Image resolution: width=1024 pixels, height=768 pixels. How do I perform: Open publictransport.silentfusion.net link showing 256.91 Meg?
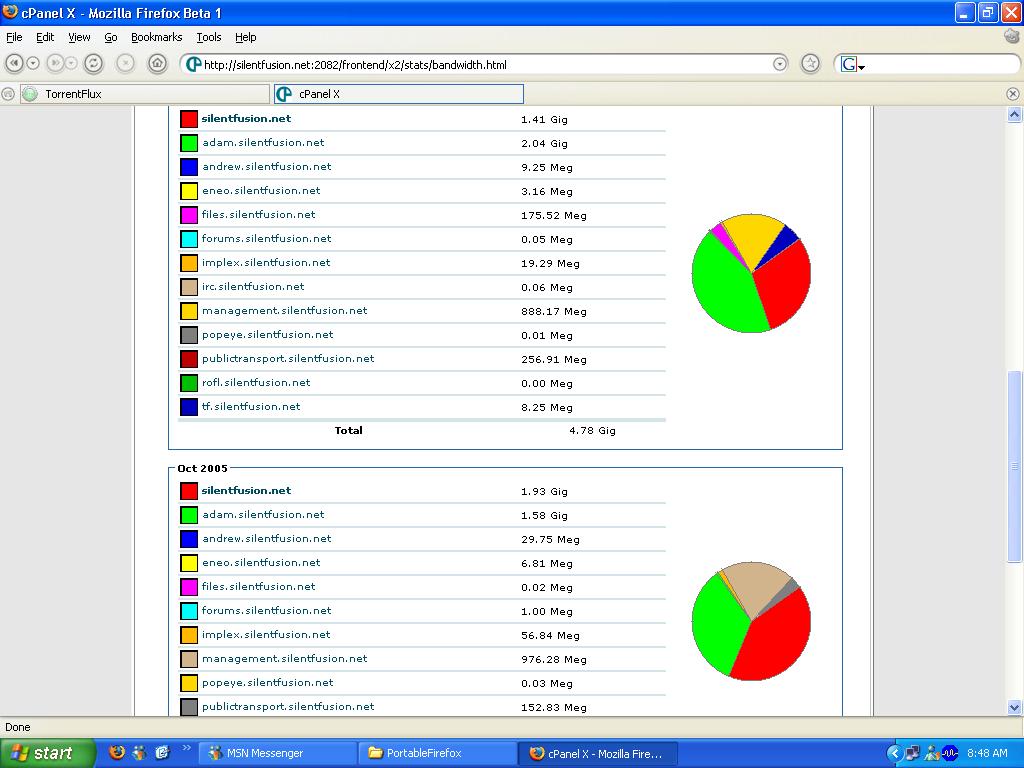pyautogui.click(x=288, y=359)
